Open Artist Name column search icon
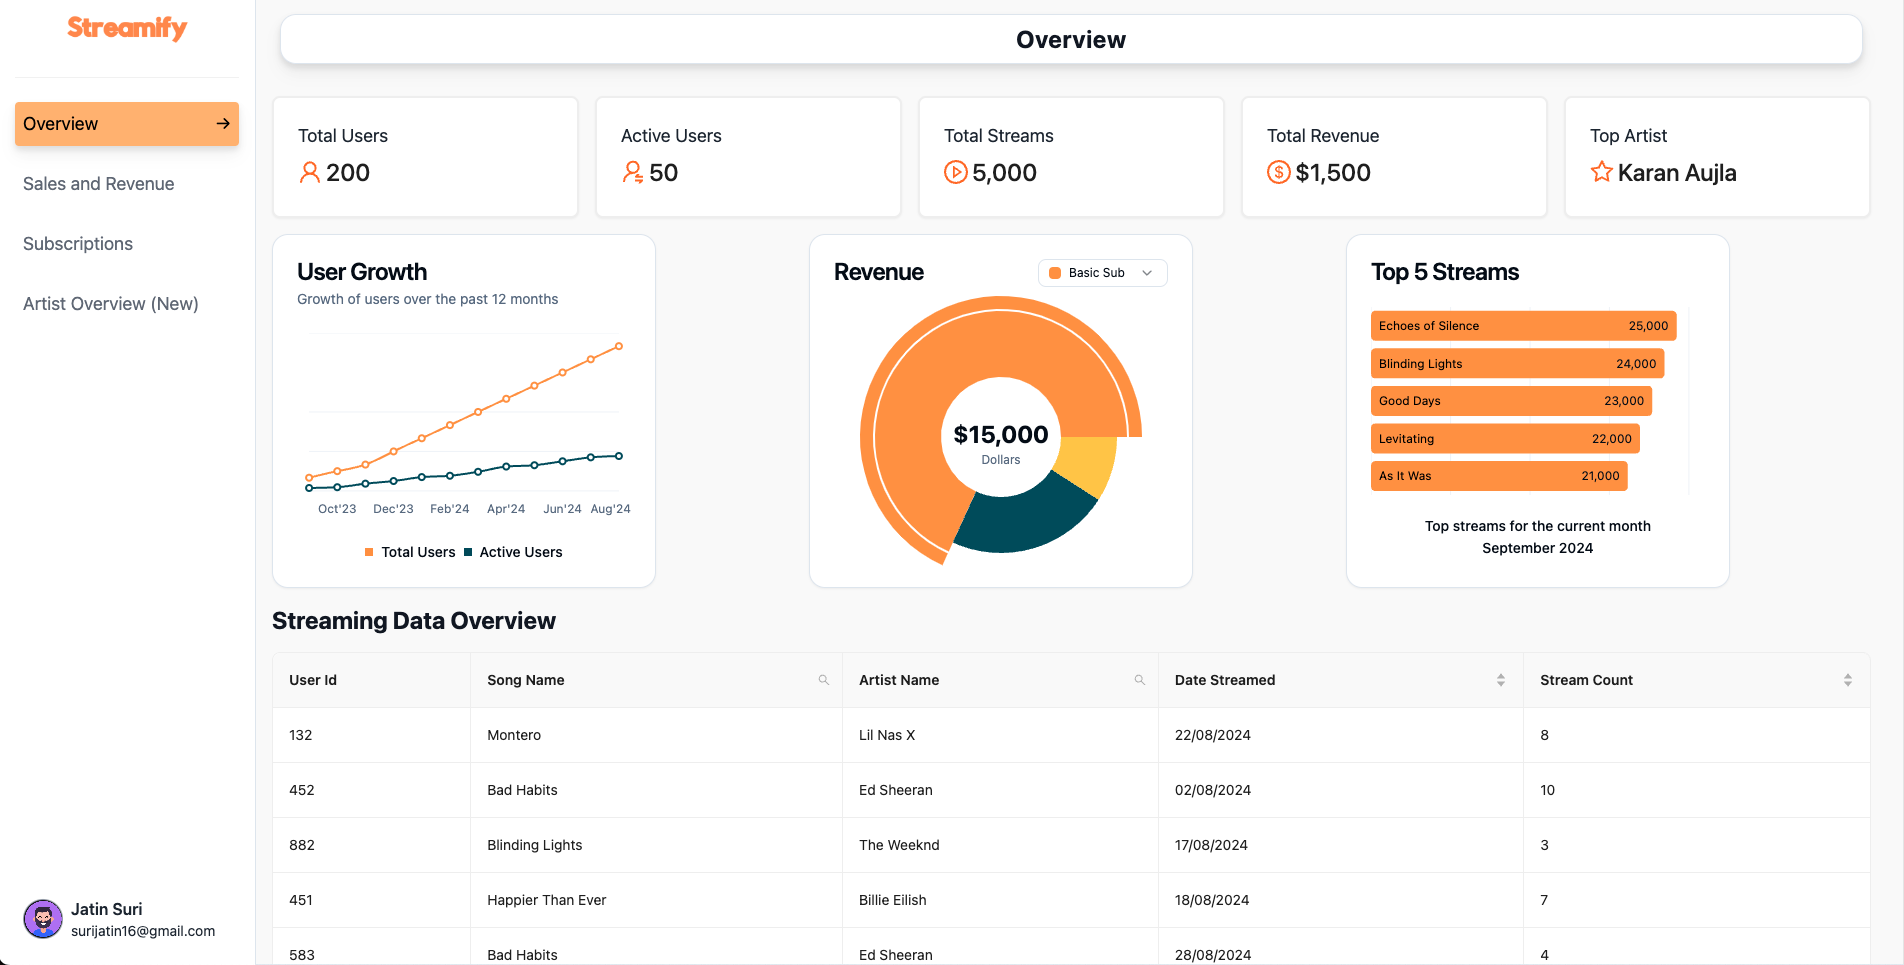1904x965 pixels. (x=1139, y=680)
